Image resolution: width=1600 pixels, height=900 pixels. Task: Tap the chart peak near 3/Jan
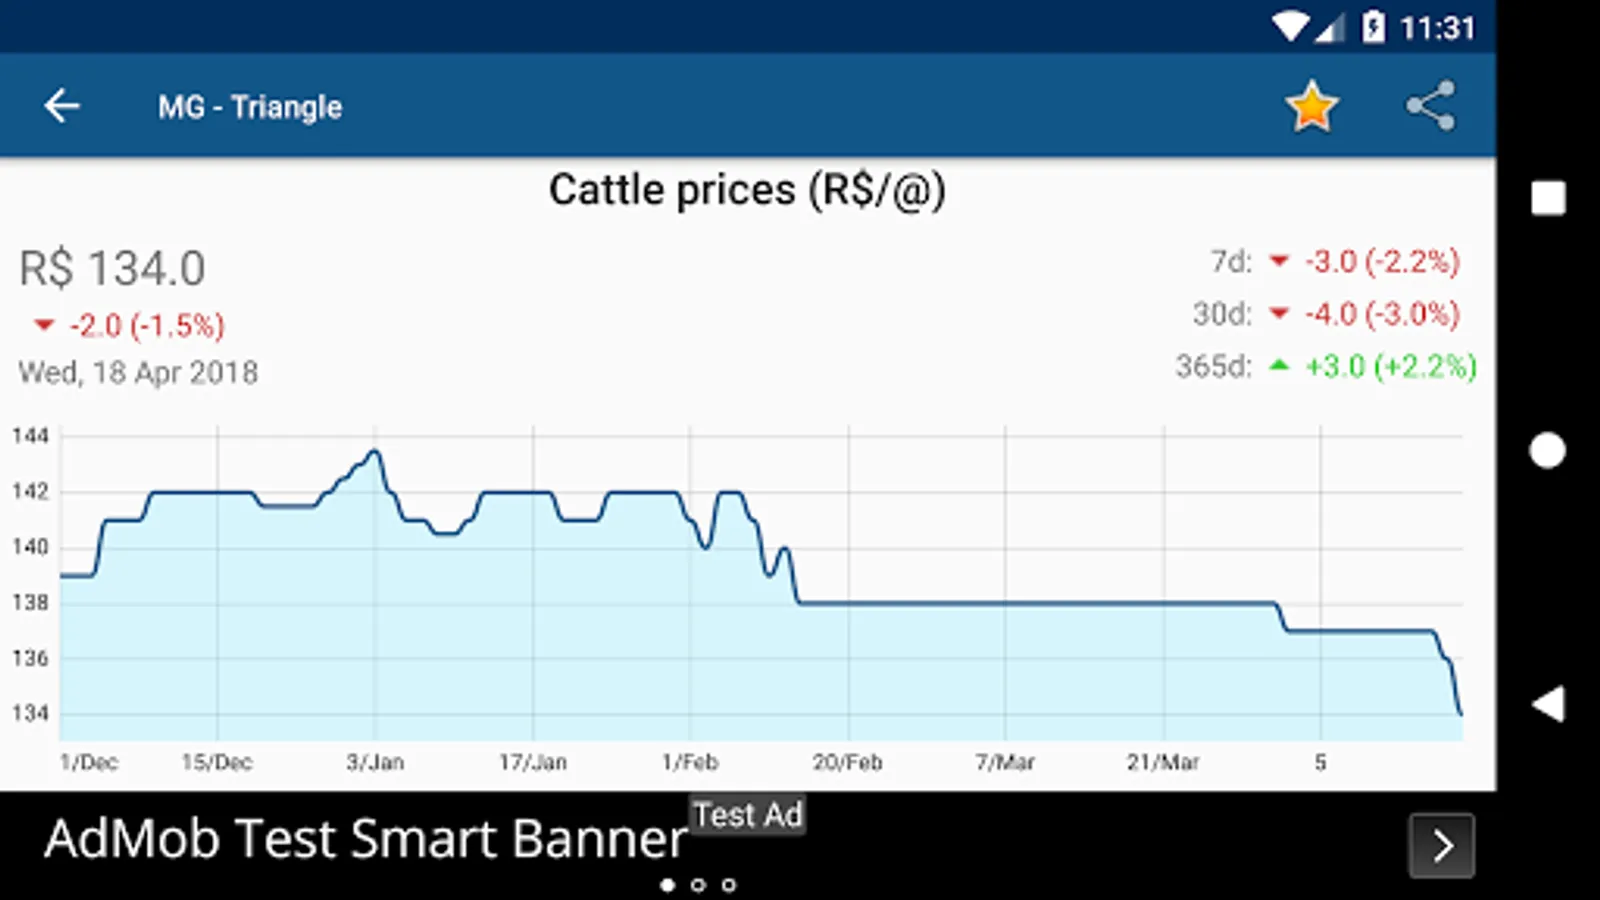tap(375, 451)
